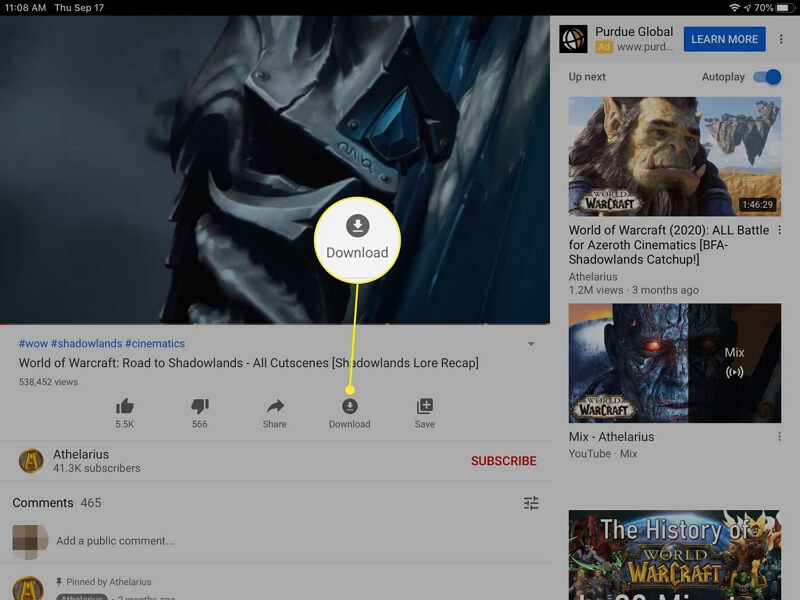The image size is (800, 600).
Task: Tap the 41.3K subscribers text
Action: 96,468
